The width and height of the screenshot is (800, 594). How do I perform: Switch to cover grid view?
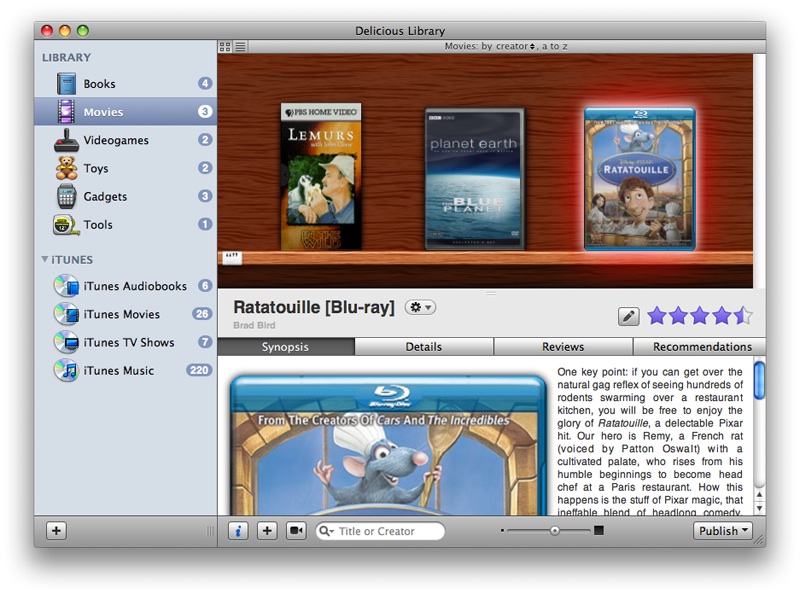(224, 46)
